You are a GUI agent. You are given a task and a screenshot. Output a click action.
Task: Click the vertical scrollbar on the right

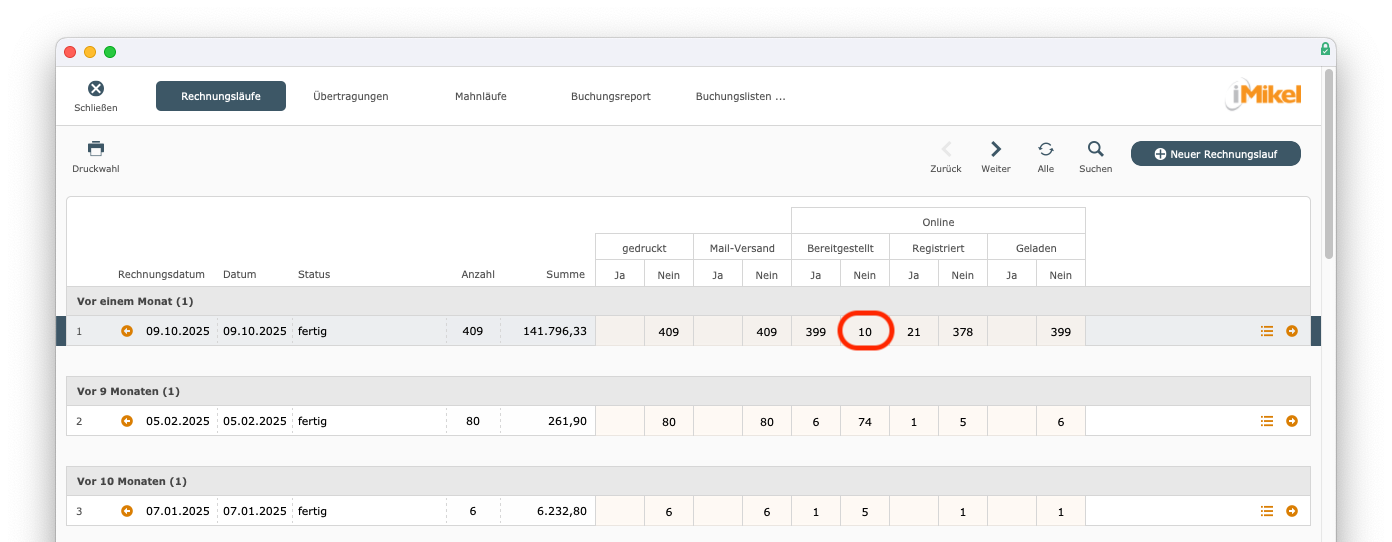[1328, 160]
